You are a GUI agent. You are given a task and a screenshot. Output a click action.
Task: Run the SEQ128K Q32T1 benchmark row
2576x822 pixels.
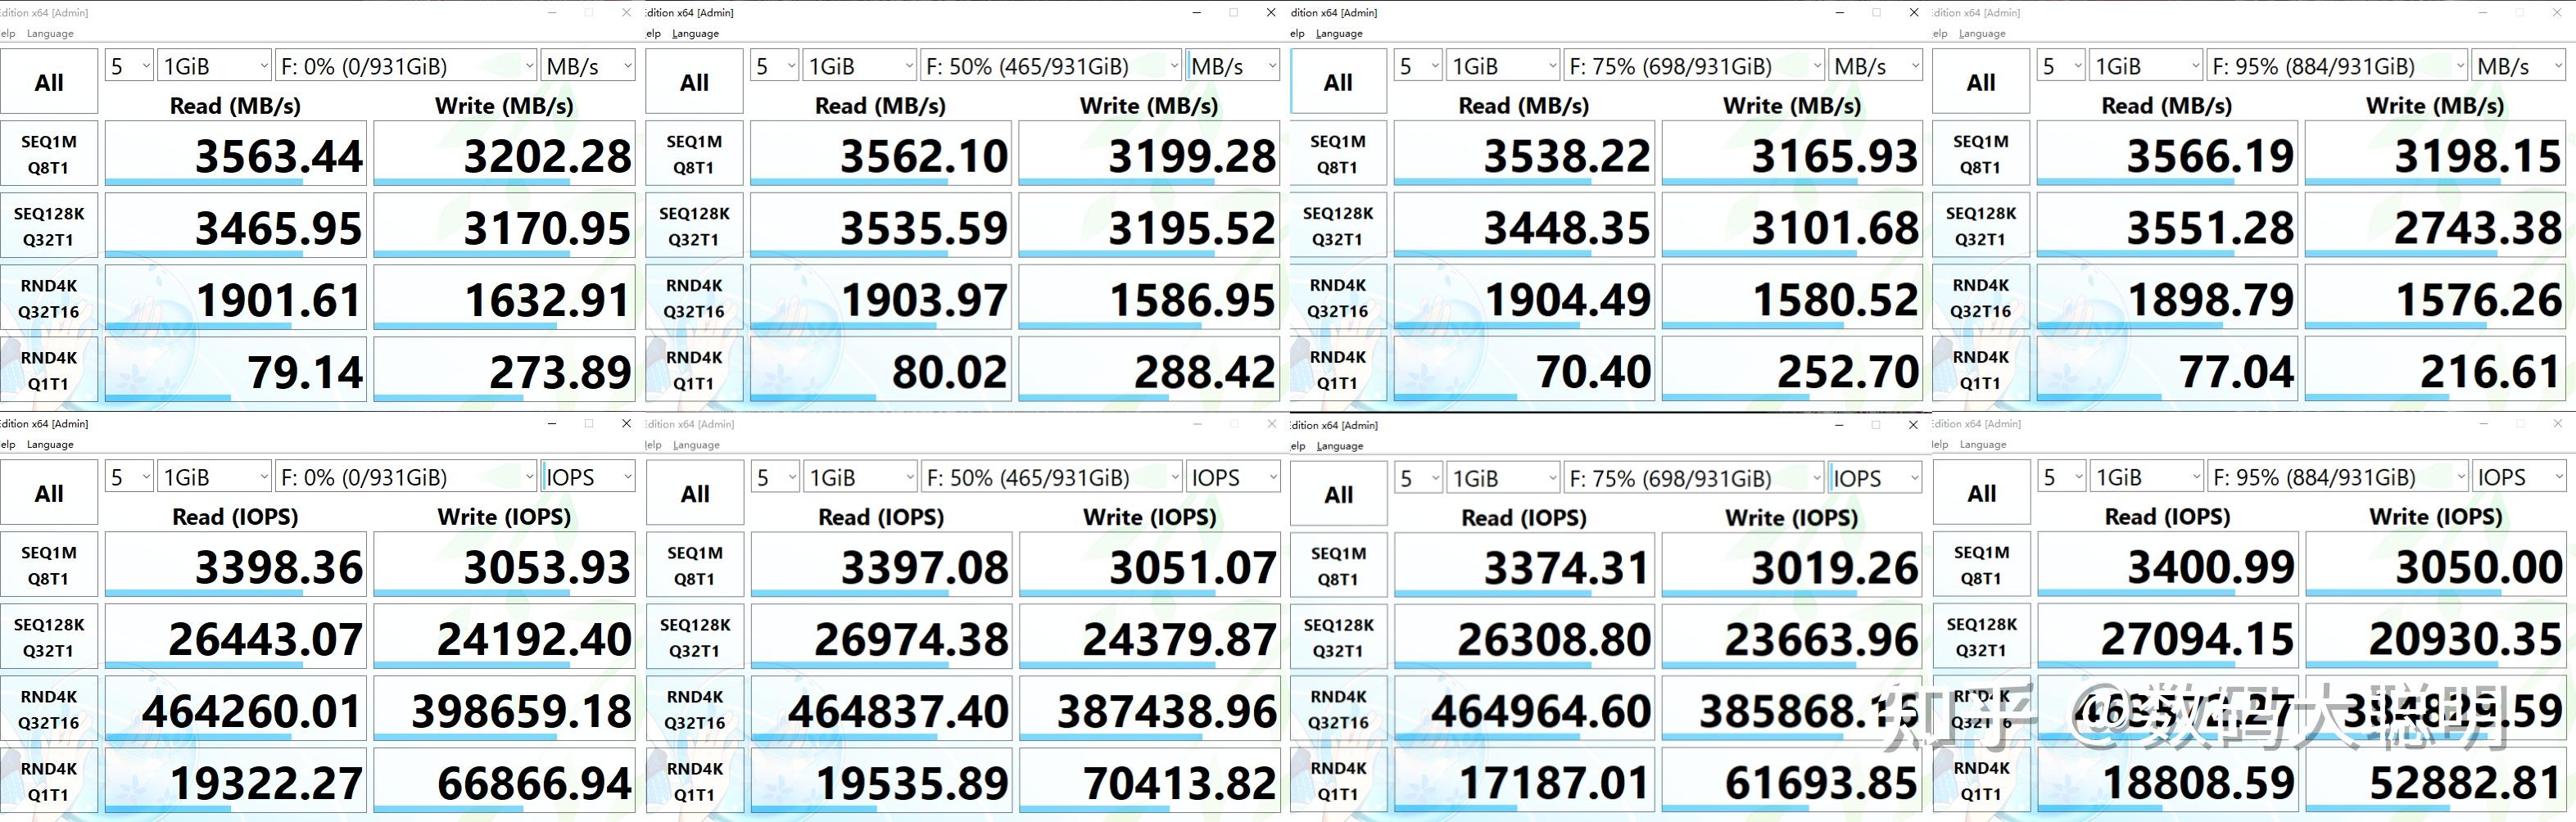tap(49, 224)
